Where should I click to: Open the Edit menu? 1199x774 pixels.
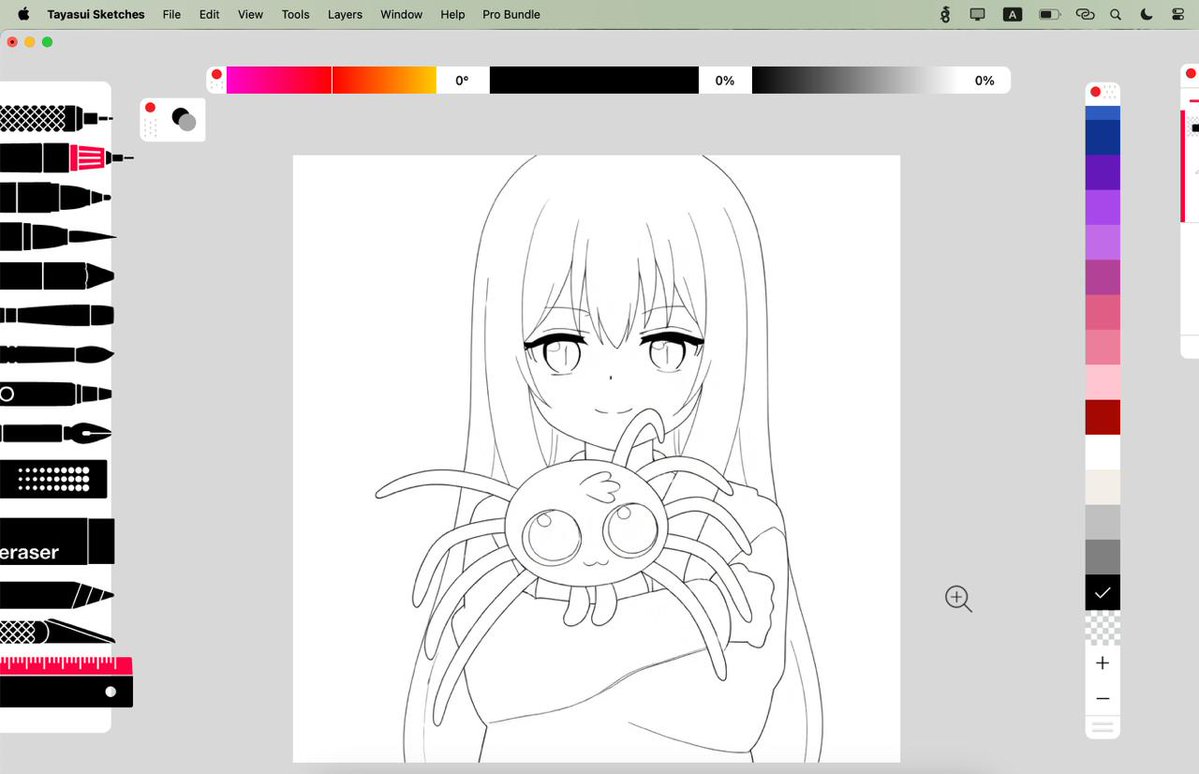coord(209,15)
